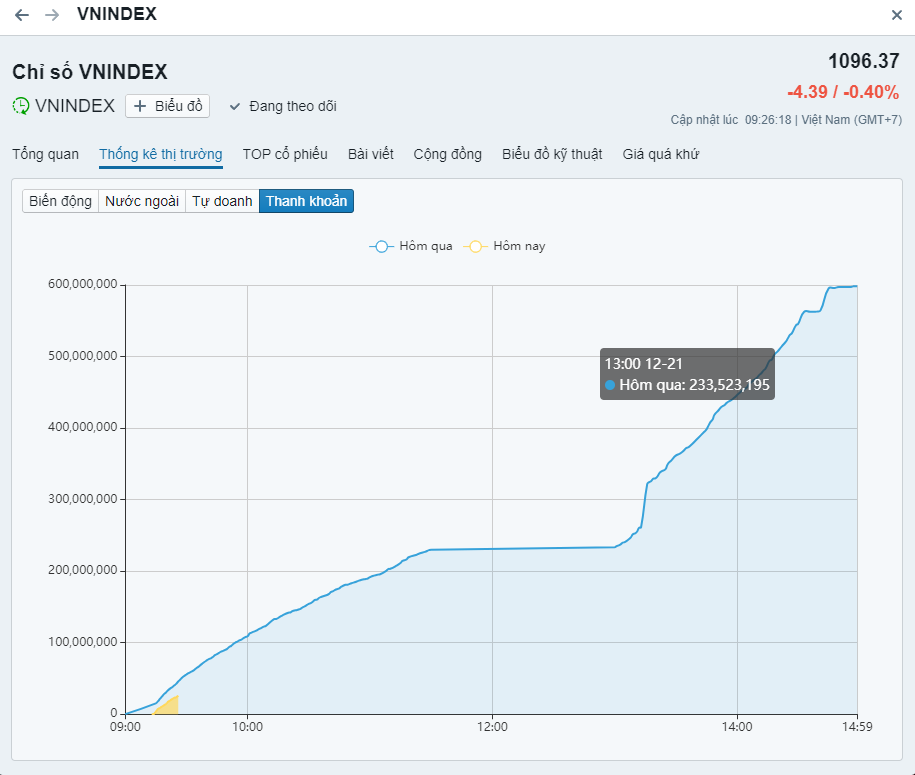
Task: Click the plus Biểu đồ button
Action: (168, 105)
